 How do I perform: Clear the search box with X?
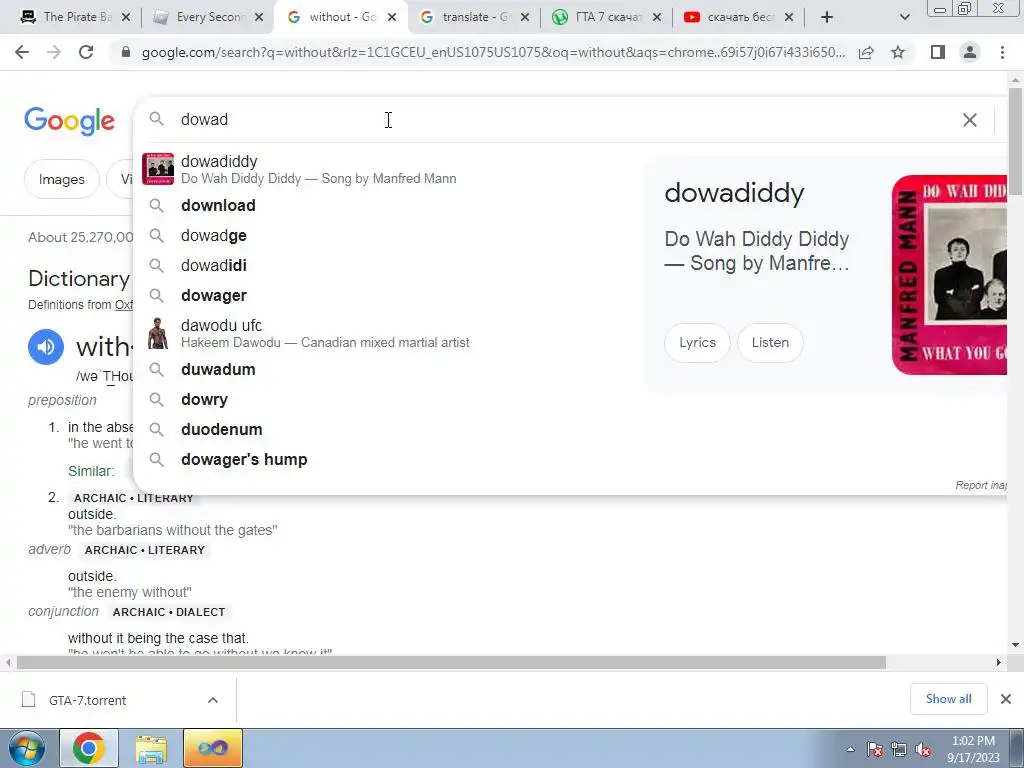[x=970, y=120]
